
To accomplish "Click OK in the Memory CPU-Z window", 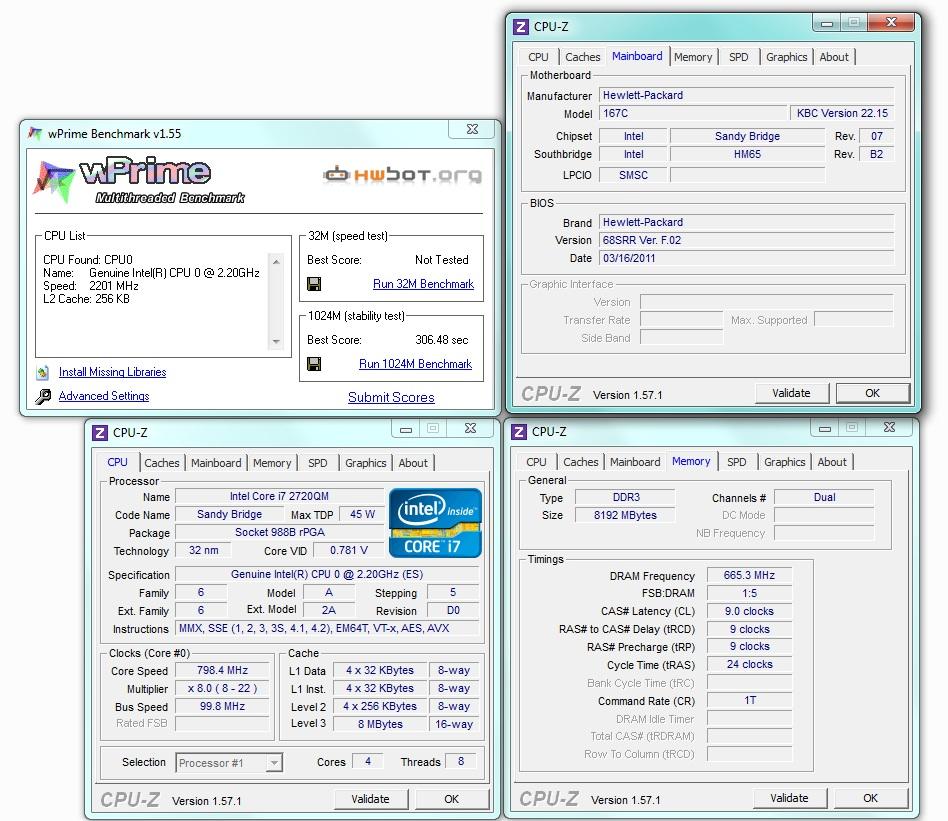I will (x=870, y=798).
